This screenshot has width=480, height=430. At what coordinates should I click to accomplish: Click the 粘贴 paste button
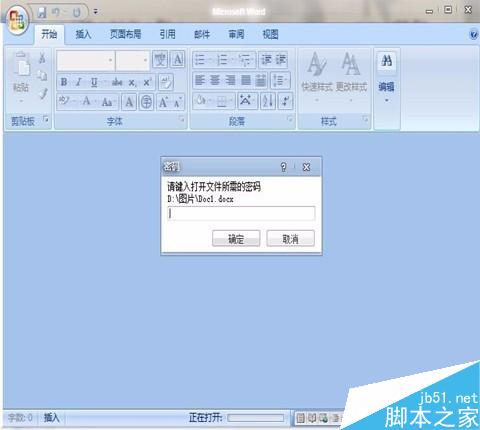click(21, 77)
